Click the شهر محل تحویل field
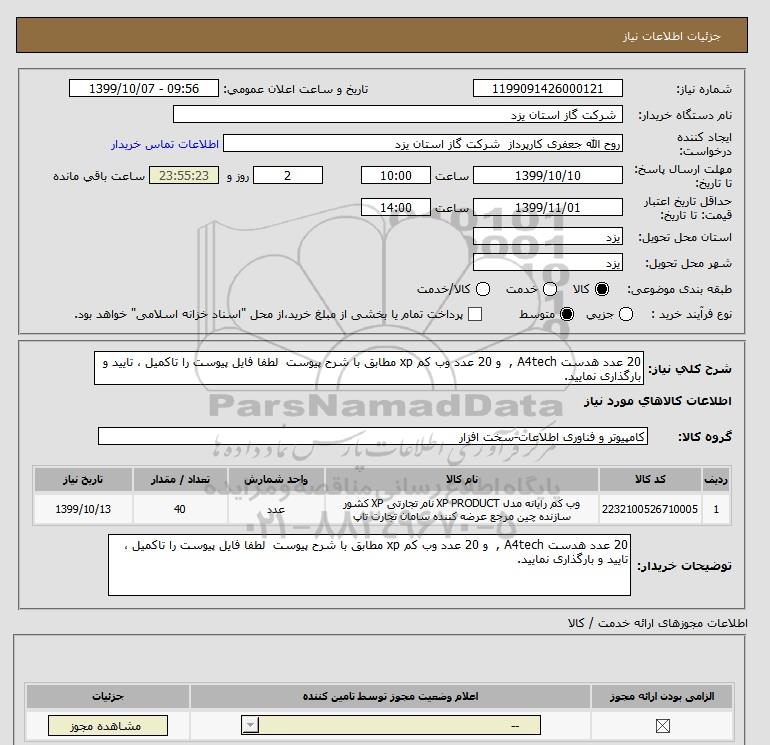The image size is (770, 745). [x=548, y=262]
